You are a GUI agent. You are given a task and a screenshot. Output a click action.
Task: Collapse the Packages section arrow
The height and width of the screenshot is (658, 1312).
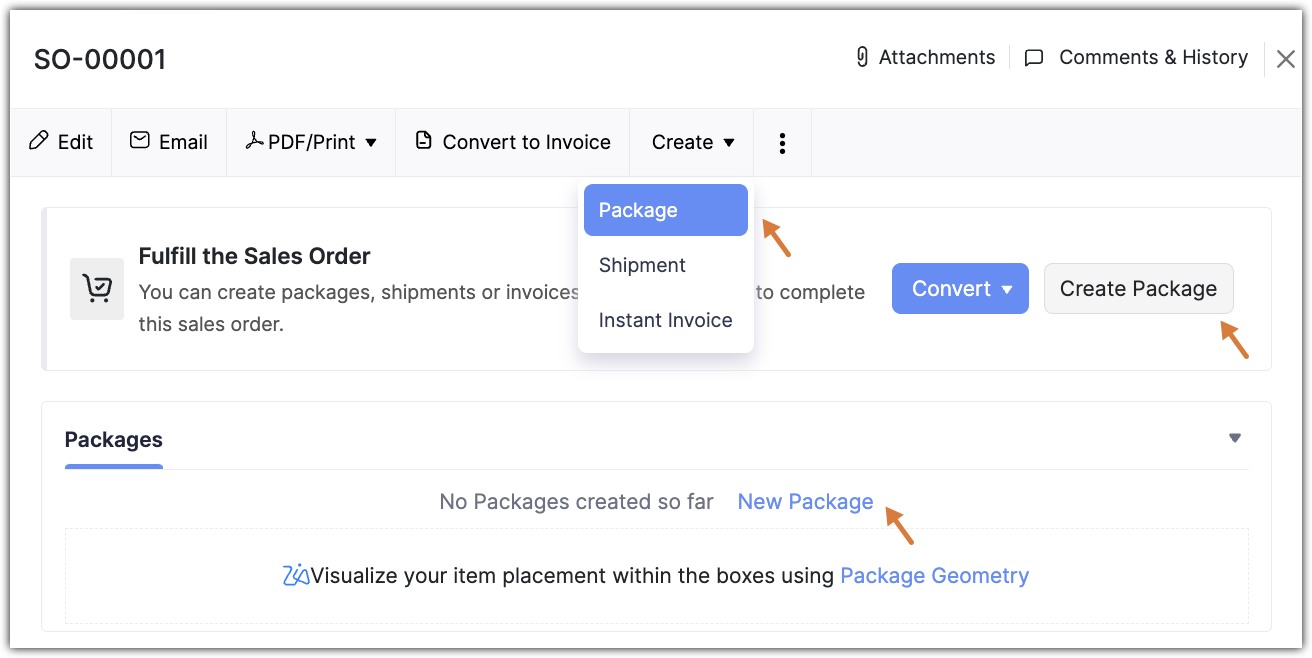[x=1235, y=438]
